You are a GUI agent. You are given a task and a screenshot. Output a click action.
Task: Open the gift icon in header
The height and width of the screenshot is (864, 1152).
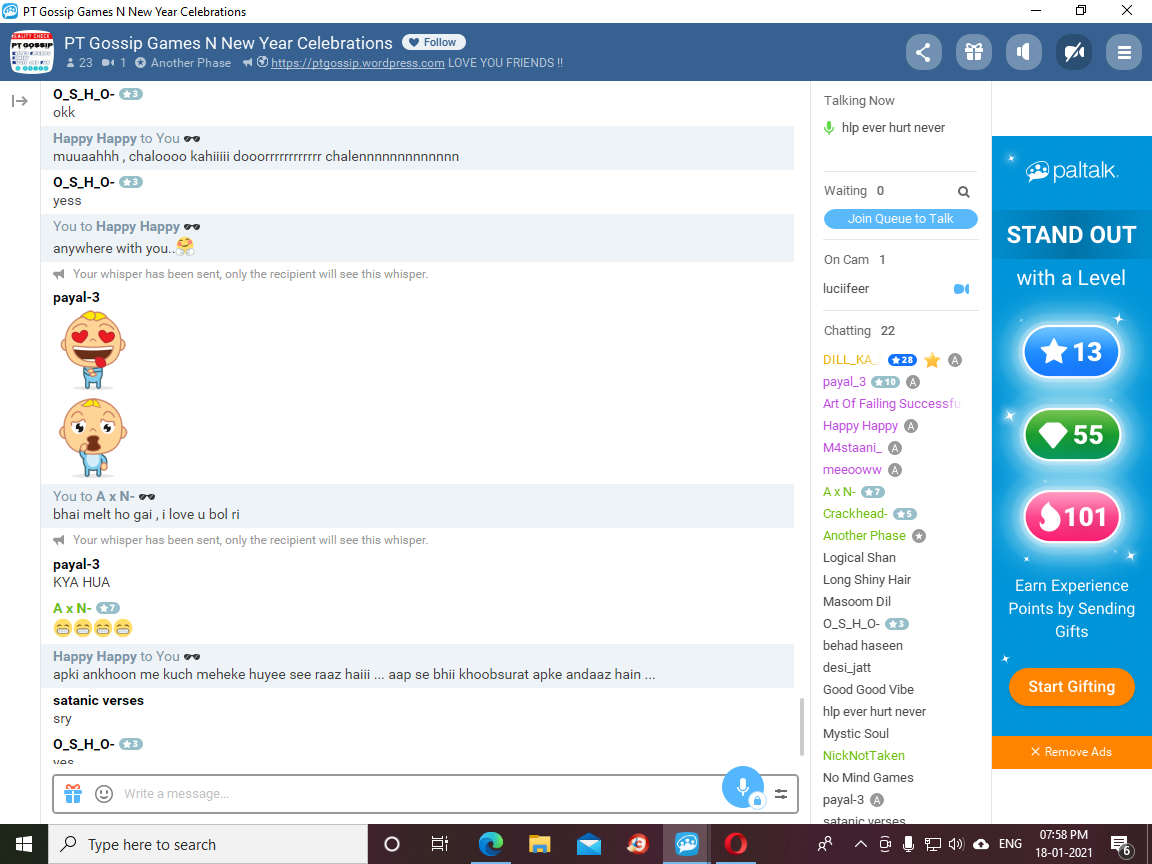click(x=973, y=52)
